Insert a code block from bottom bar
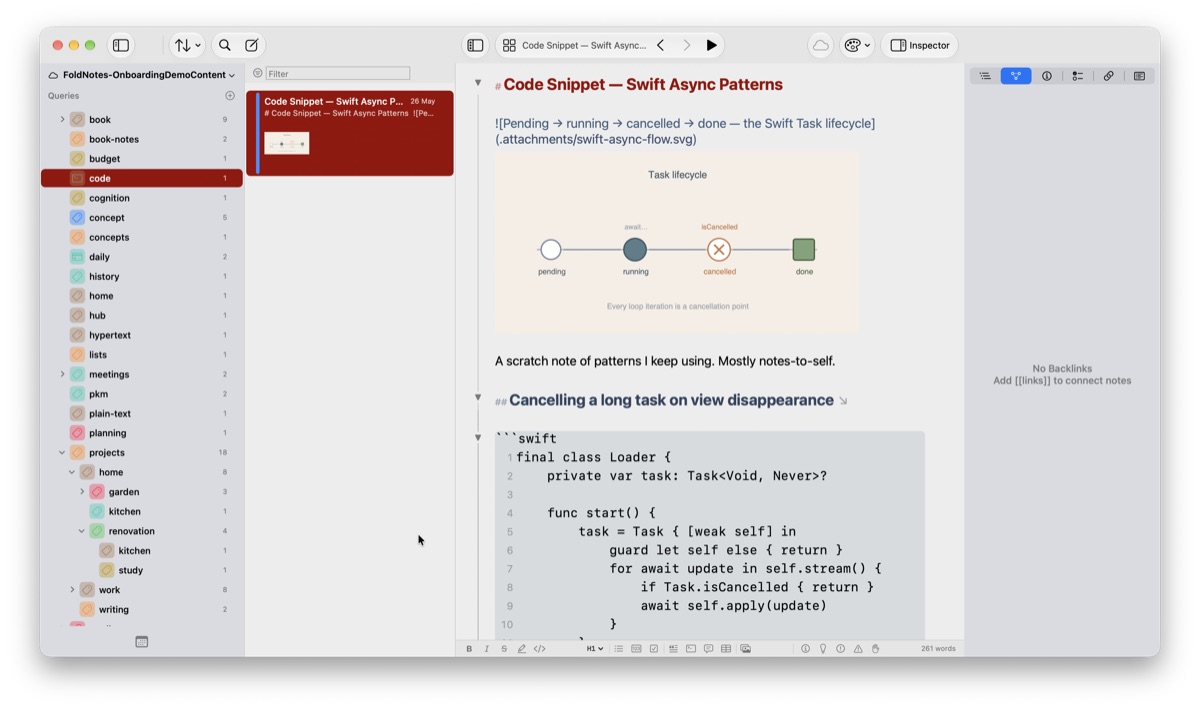The height and width of the screenshot is (709, 1200). pyautogui.click(x=690, y=649)
